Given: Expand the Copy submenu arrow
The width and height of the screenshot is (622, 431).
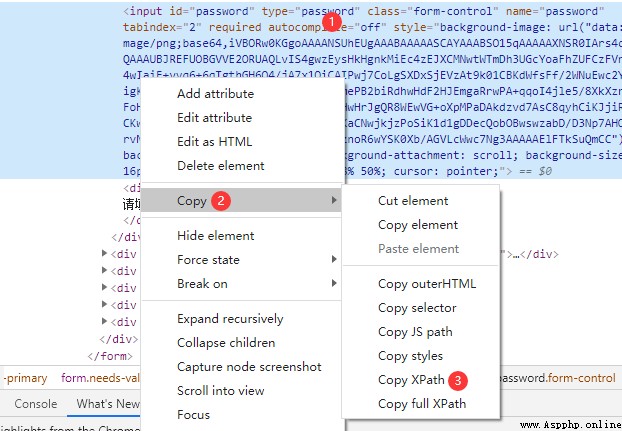Looking at the screenshot, I should (x=334, y=201).
